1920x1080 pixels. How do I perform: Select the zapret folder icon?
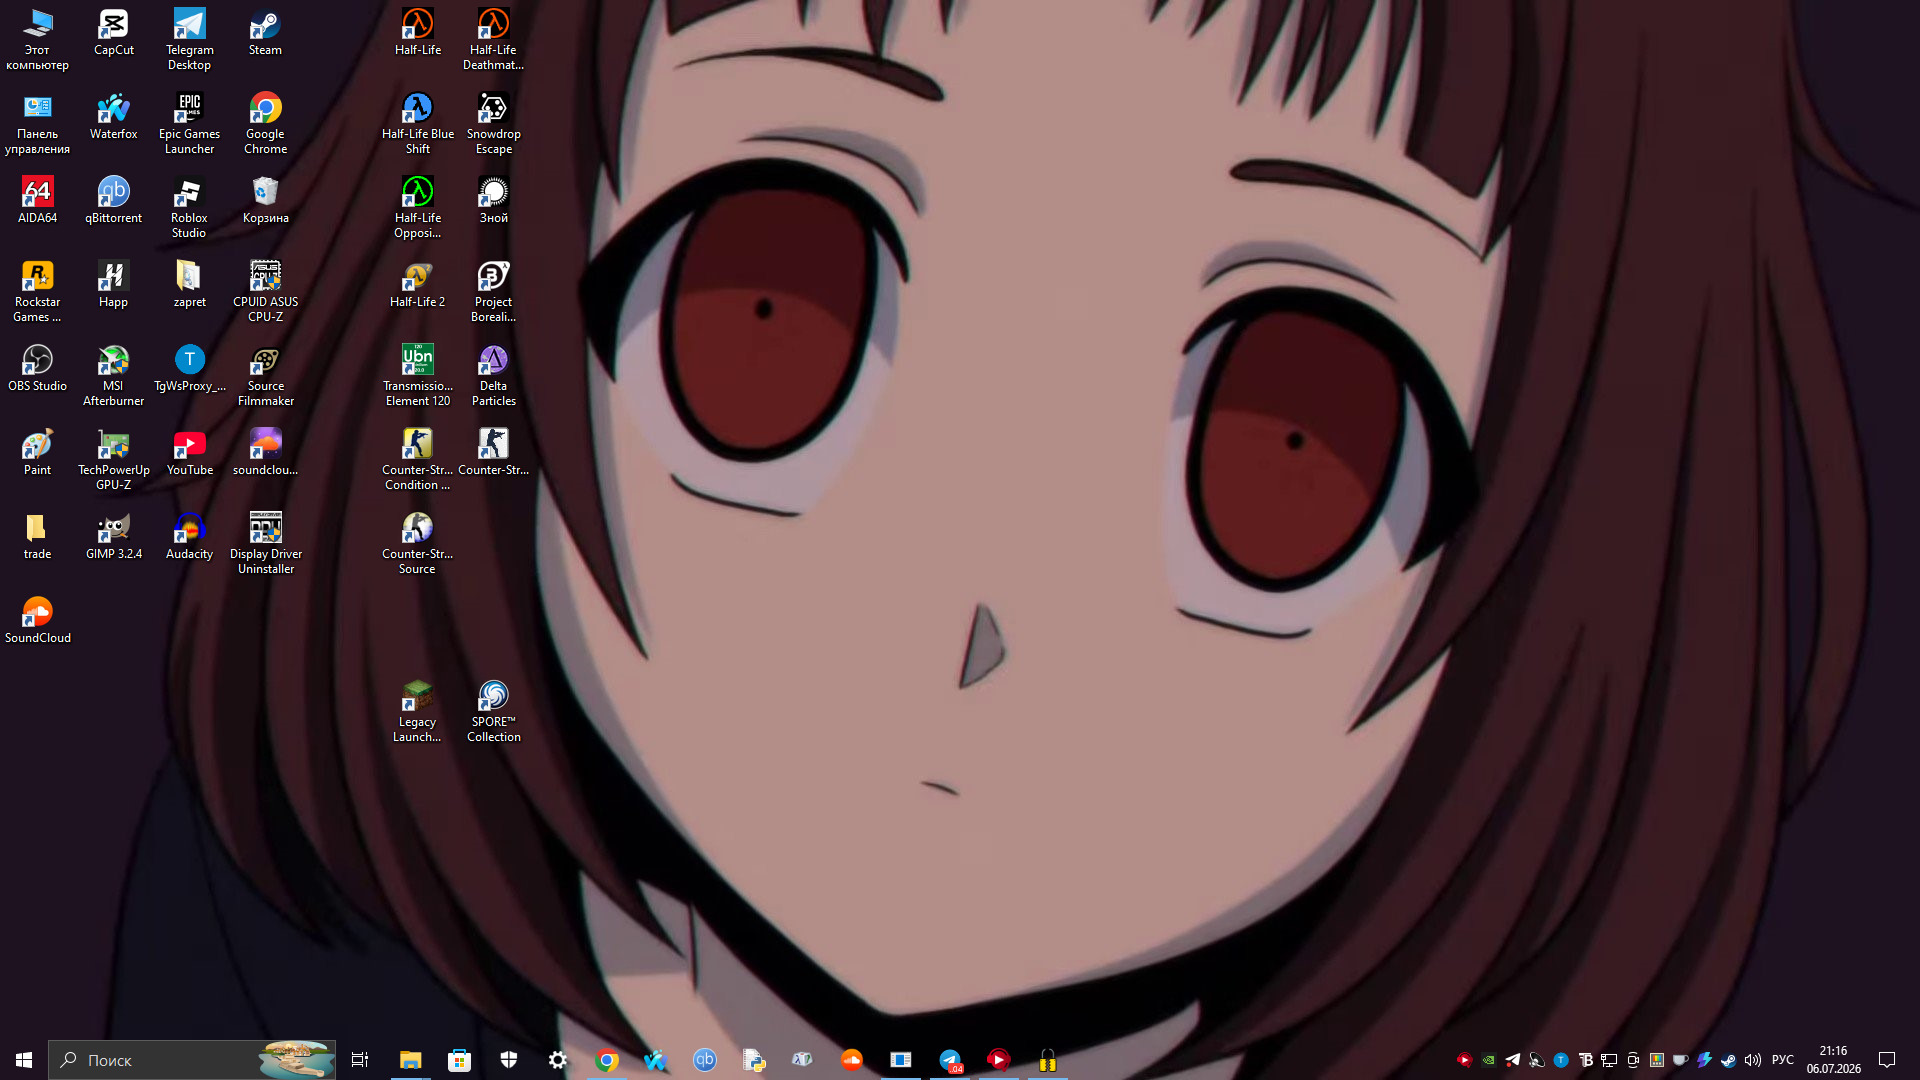(189, 285)
